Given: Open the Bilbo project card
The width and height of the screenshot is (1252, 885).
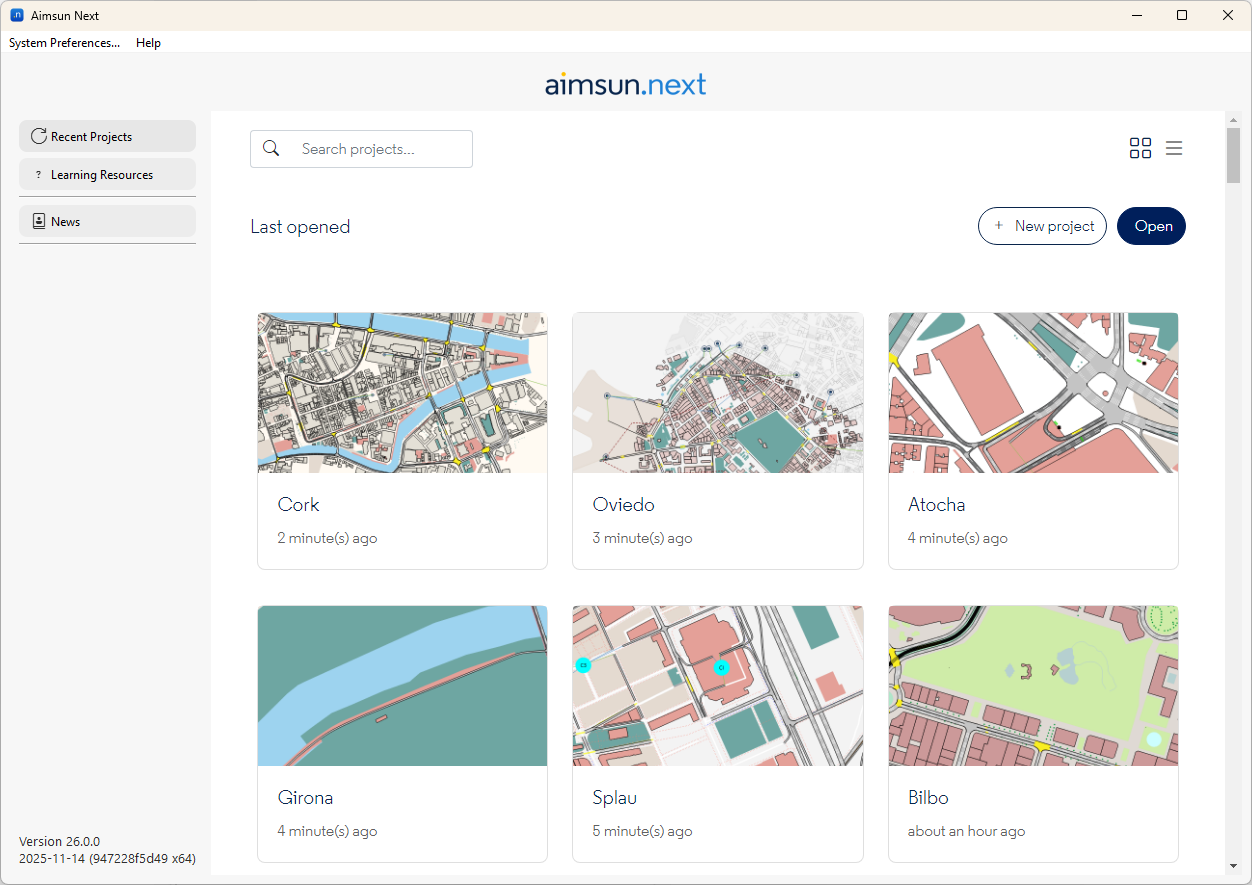Looking at the screenshot, I should 1033,734.
